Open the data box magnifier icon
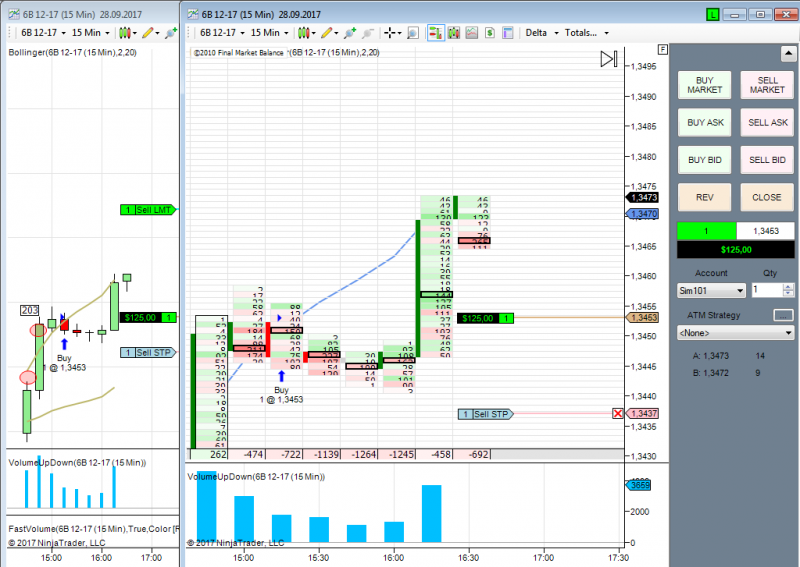Screen dimensions: 800x567 (x=413, y=33)
